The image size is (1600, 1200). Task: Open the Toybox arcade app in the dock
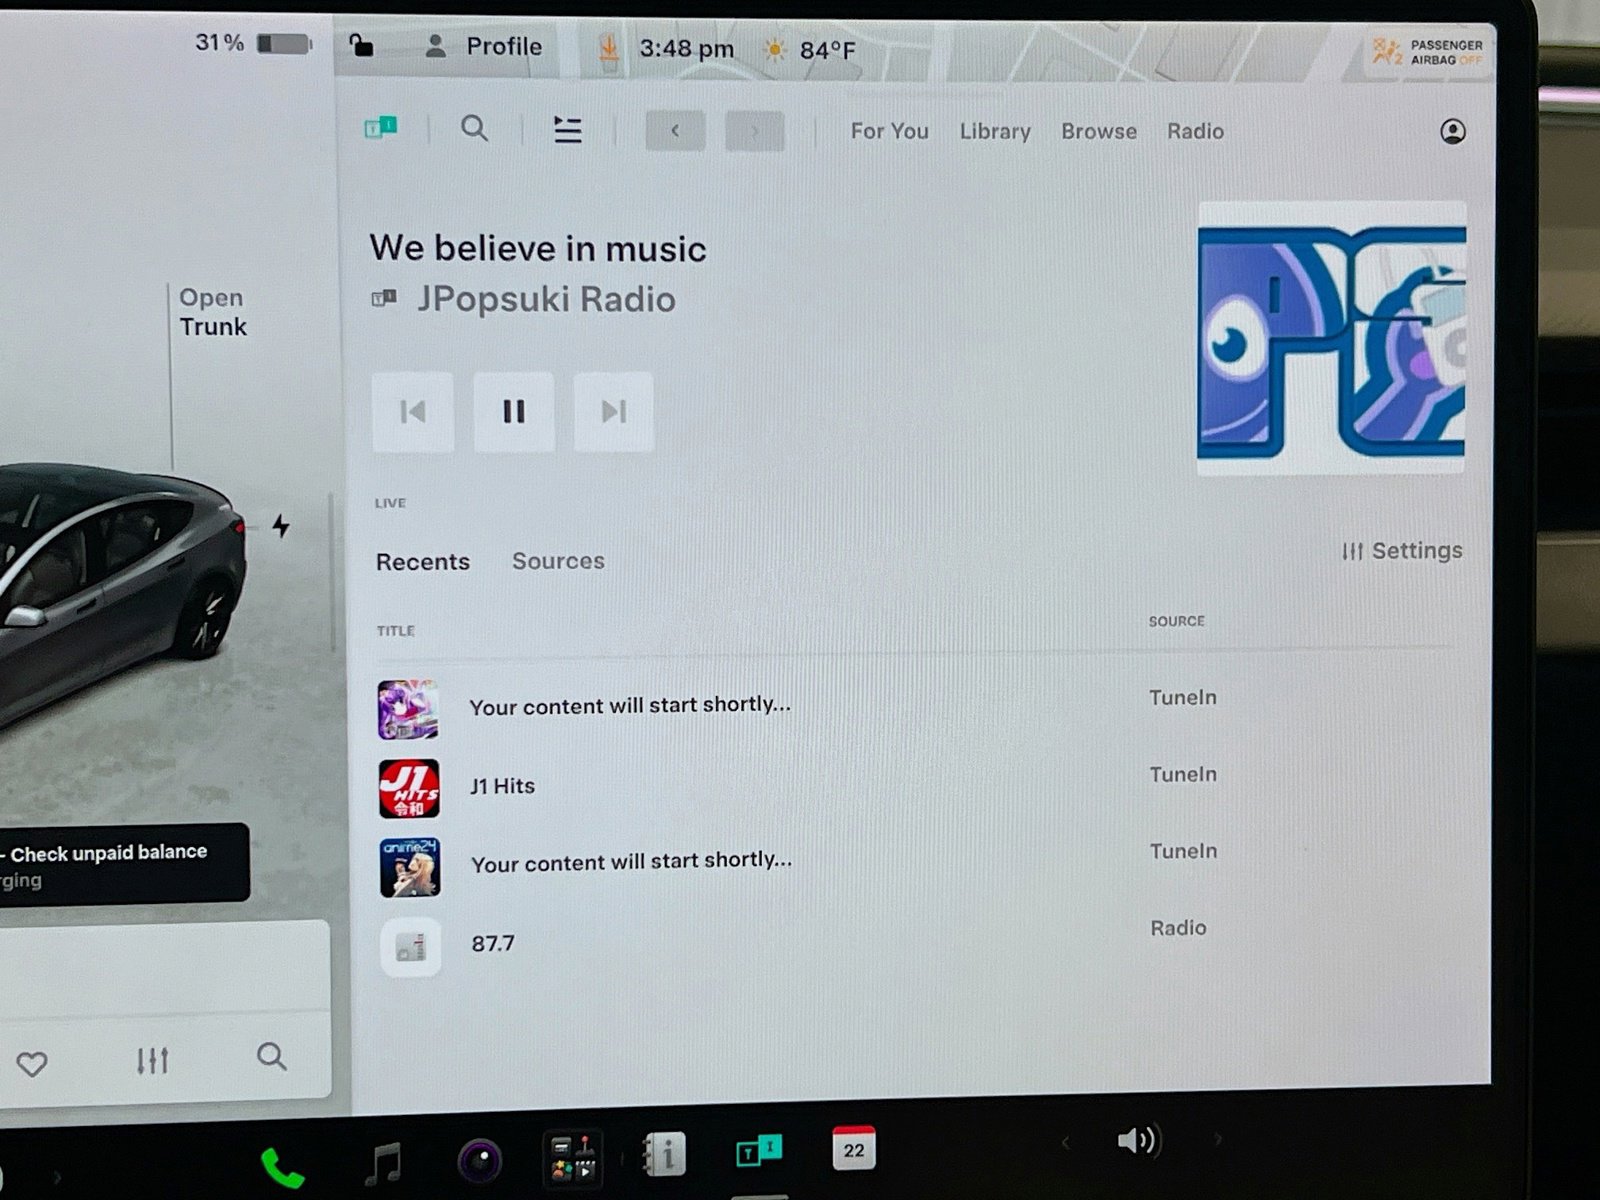[x=573, y=1158]
